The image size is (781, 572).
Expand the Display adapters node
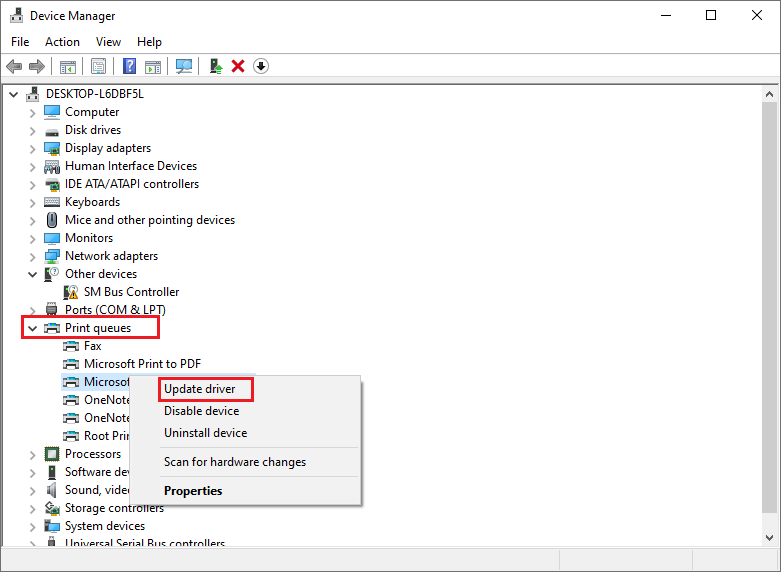tap(32, 148)
